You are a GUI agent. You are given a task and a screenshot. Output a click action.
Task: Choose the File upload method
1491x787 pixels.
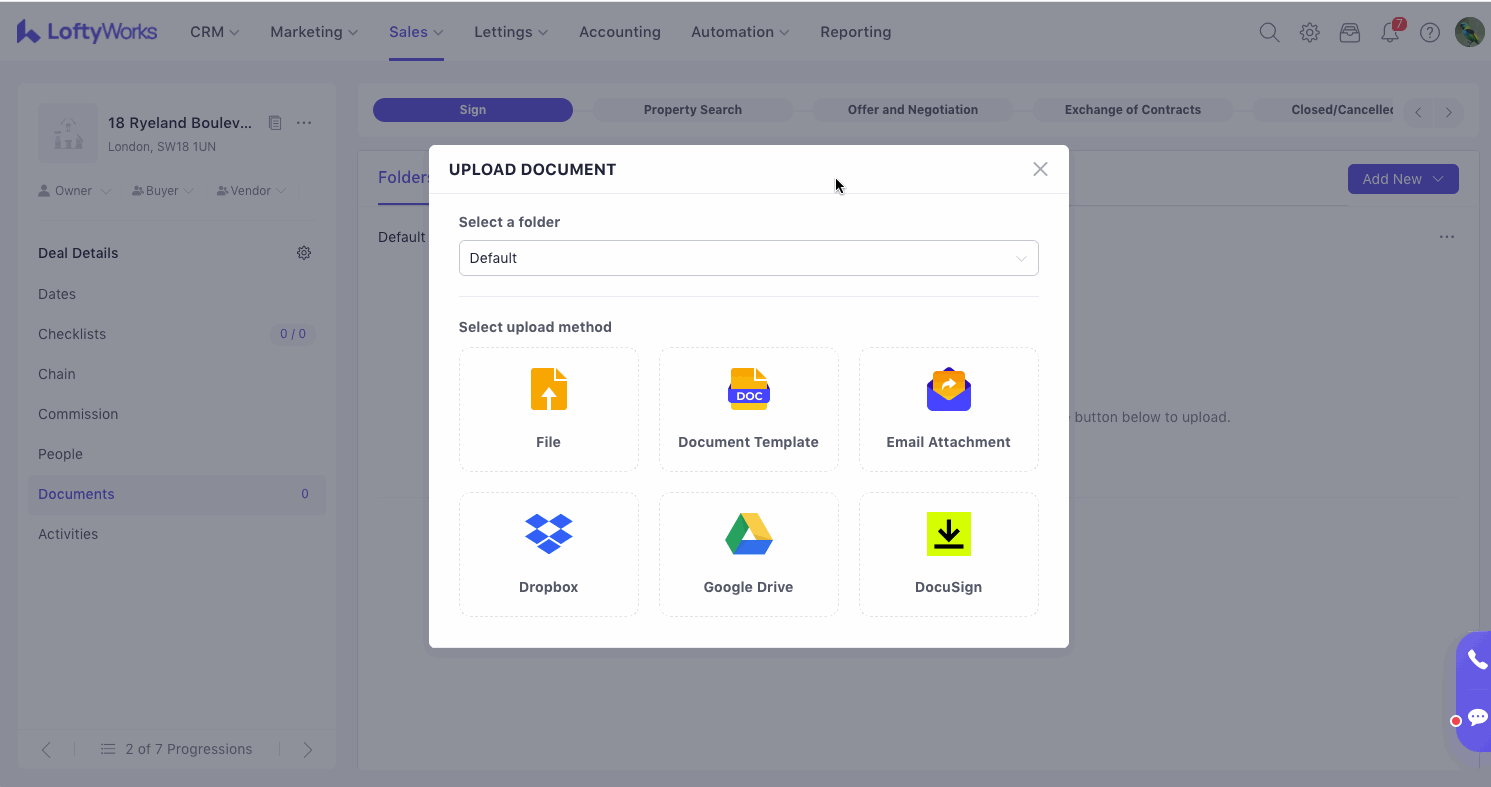point(548,410)
